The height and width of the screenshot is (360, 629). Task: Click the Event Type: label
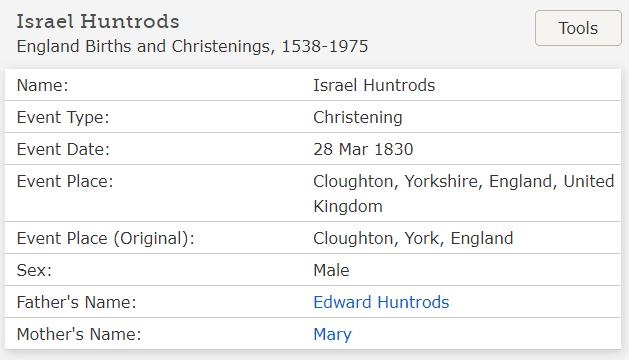pos(63,118)
